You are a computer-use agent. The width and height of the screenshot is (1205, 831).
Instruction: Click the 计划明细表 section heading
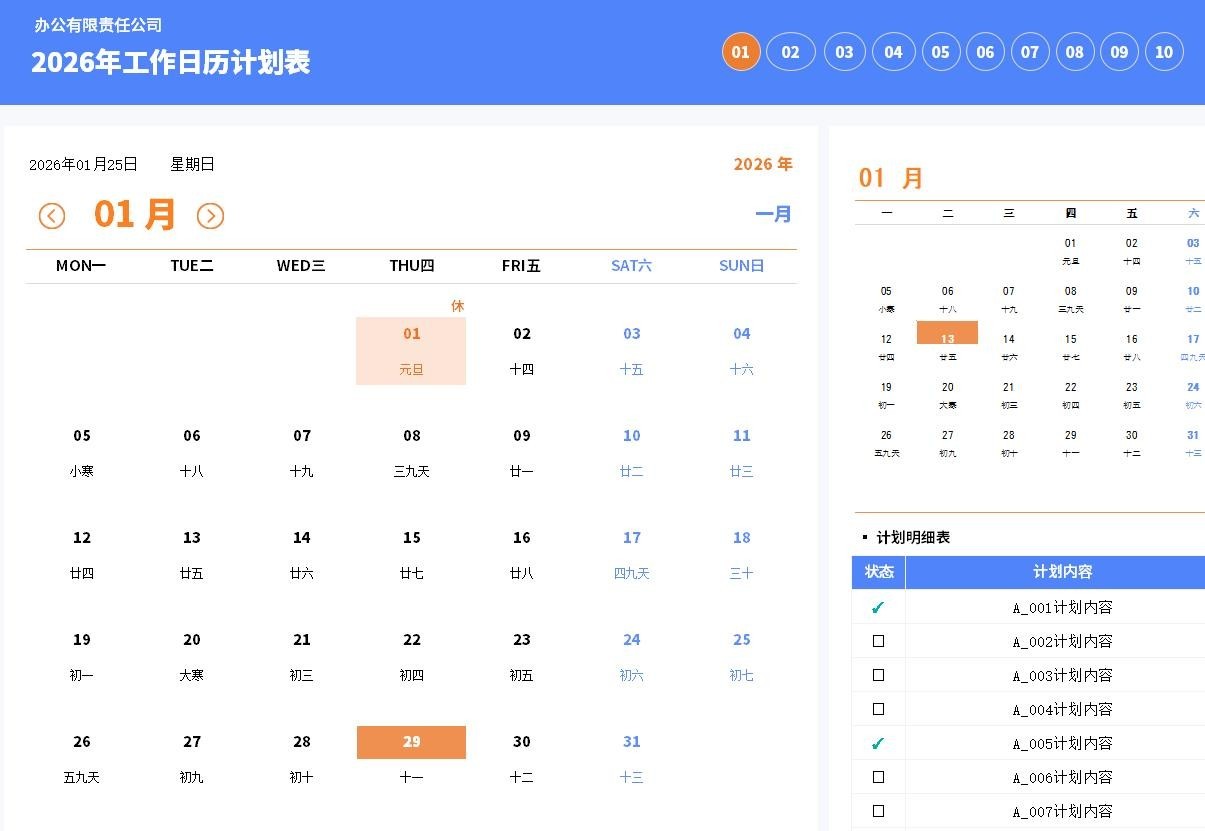pyautogui.click(x=913, y=538)
